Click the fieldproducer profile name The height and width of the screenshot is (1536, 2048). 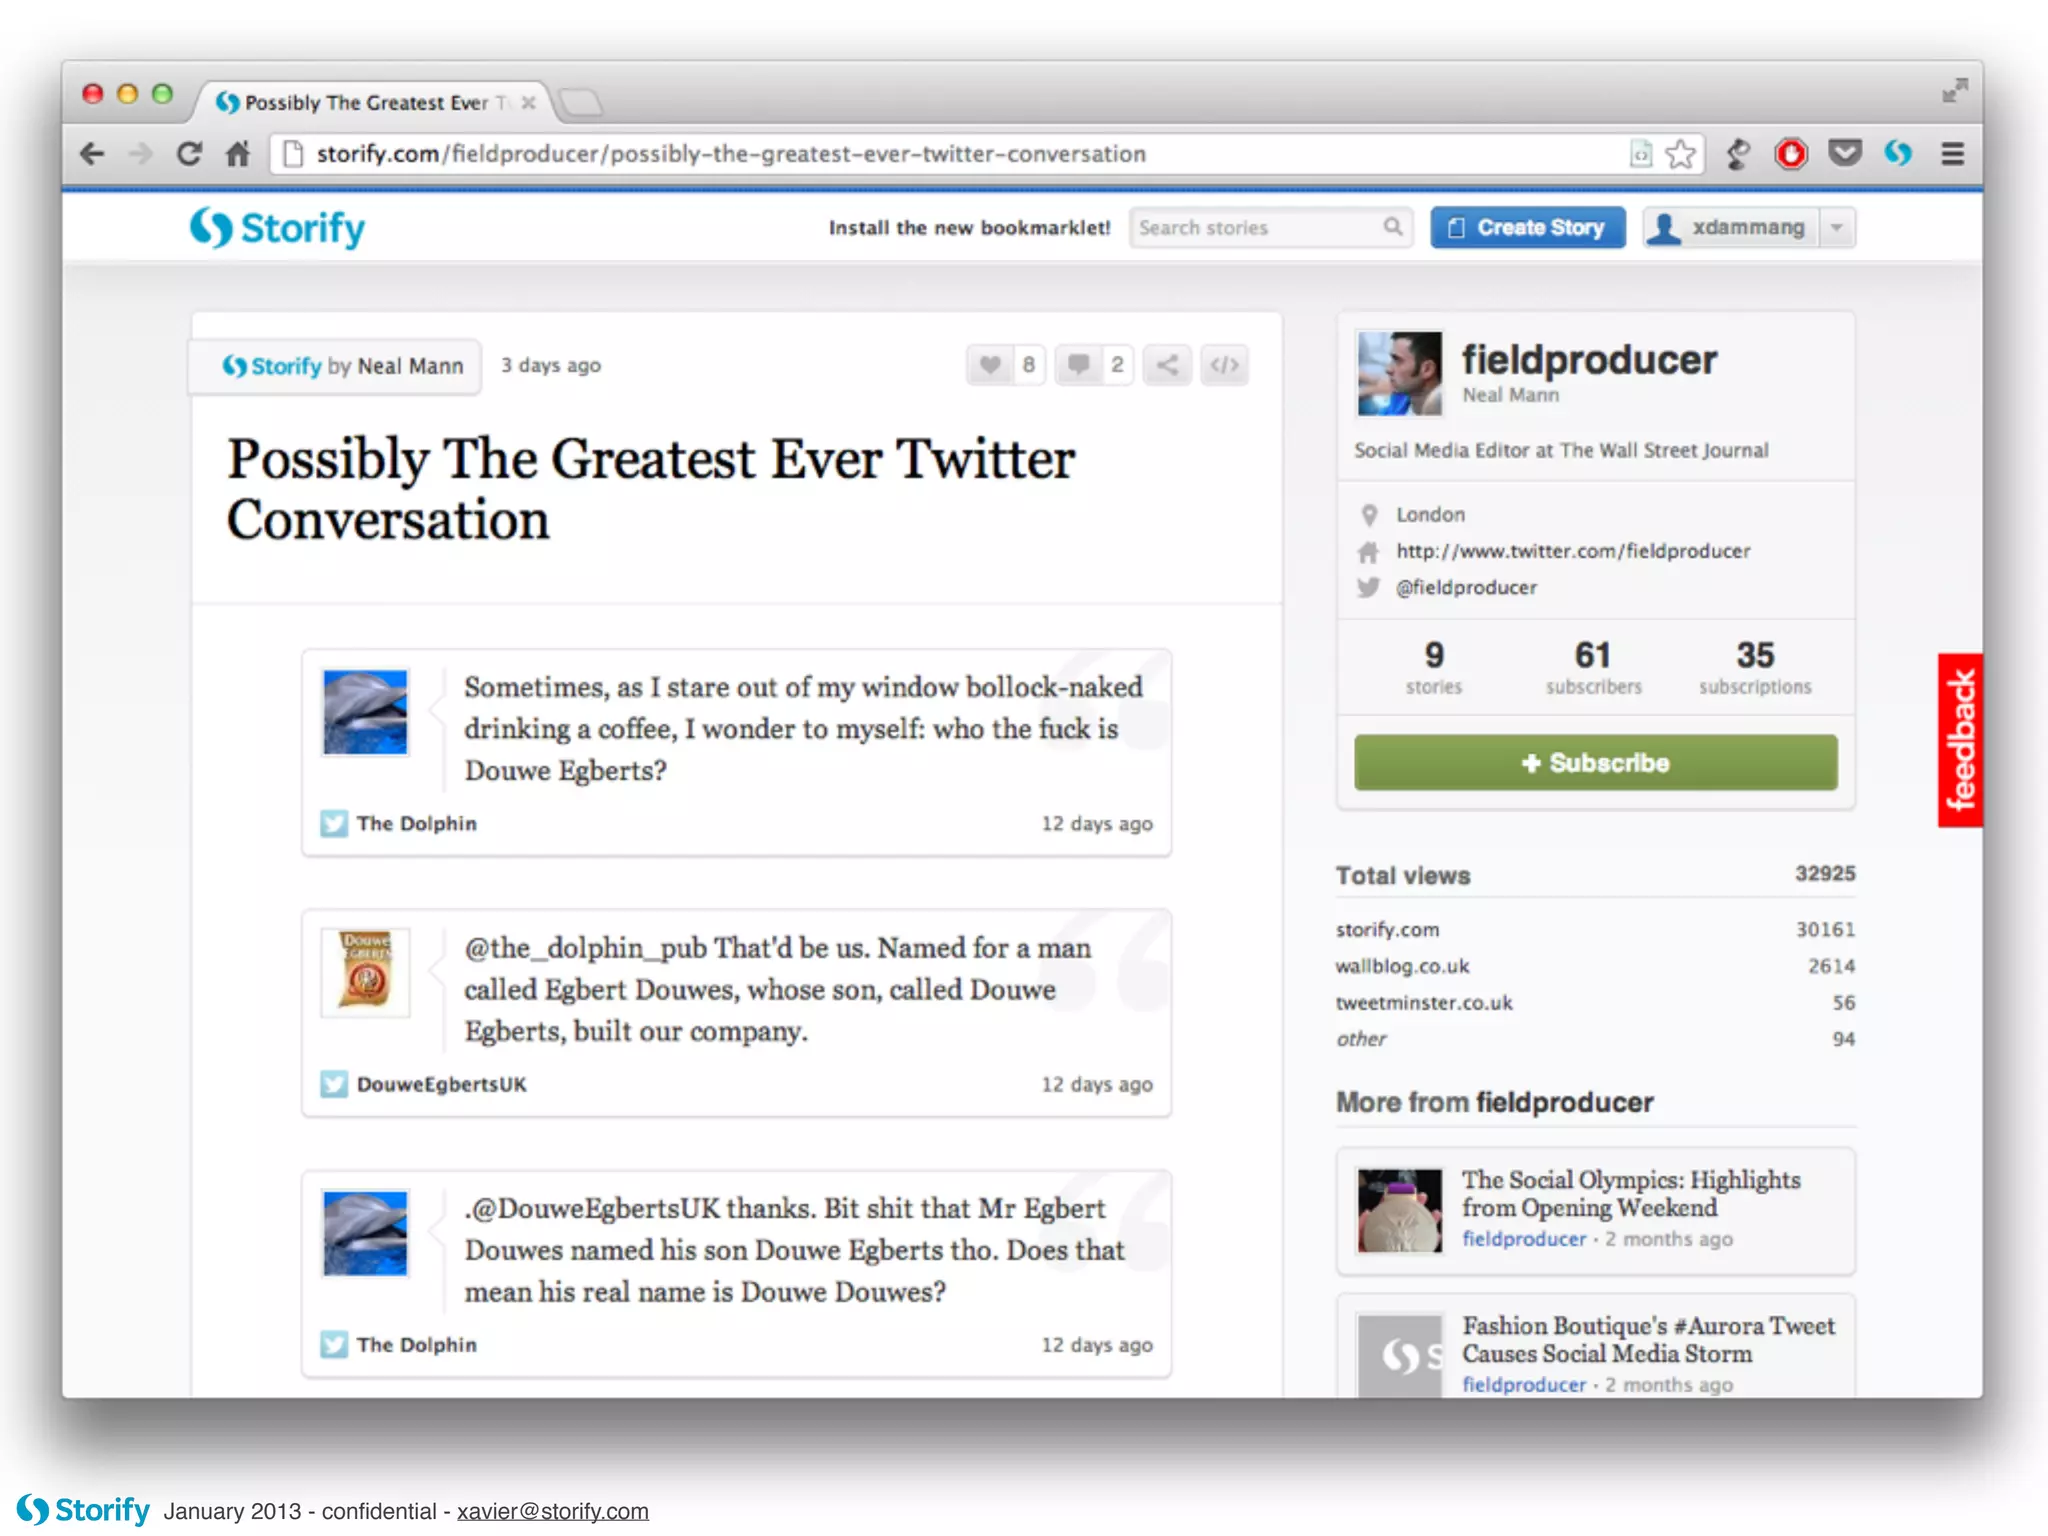tap(1589, 359)
